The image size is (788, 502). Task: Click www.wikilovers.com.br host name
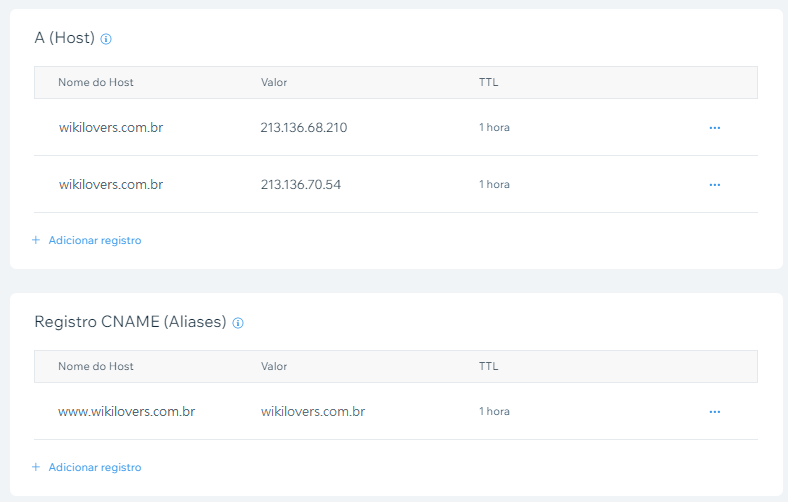(x=127, y=411)
